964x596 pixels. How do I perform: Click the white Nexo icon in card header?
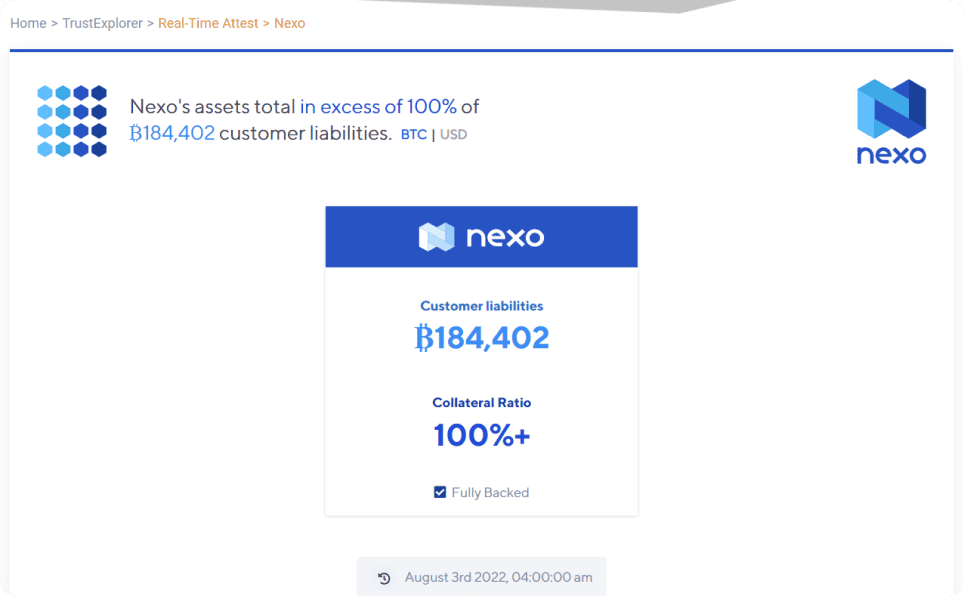[x=436, y=237]
